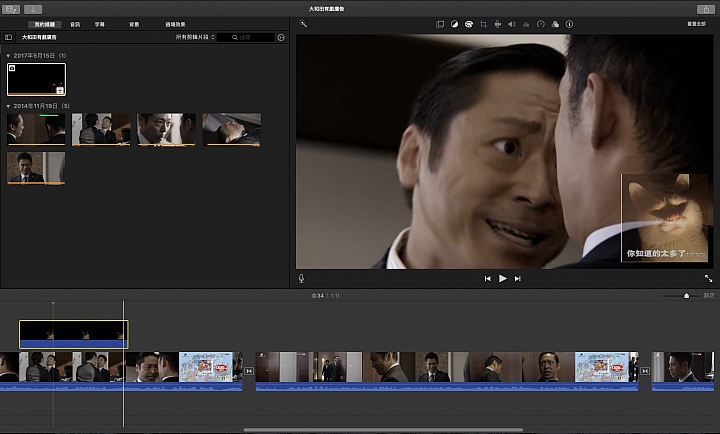
Task: Click the transition icon between the first and second clip groups
Action: point(249,371)
